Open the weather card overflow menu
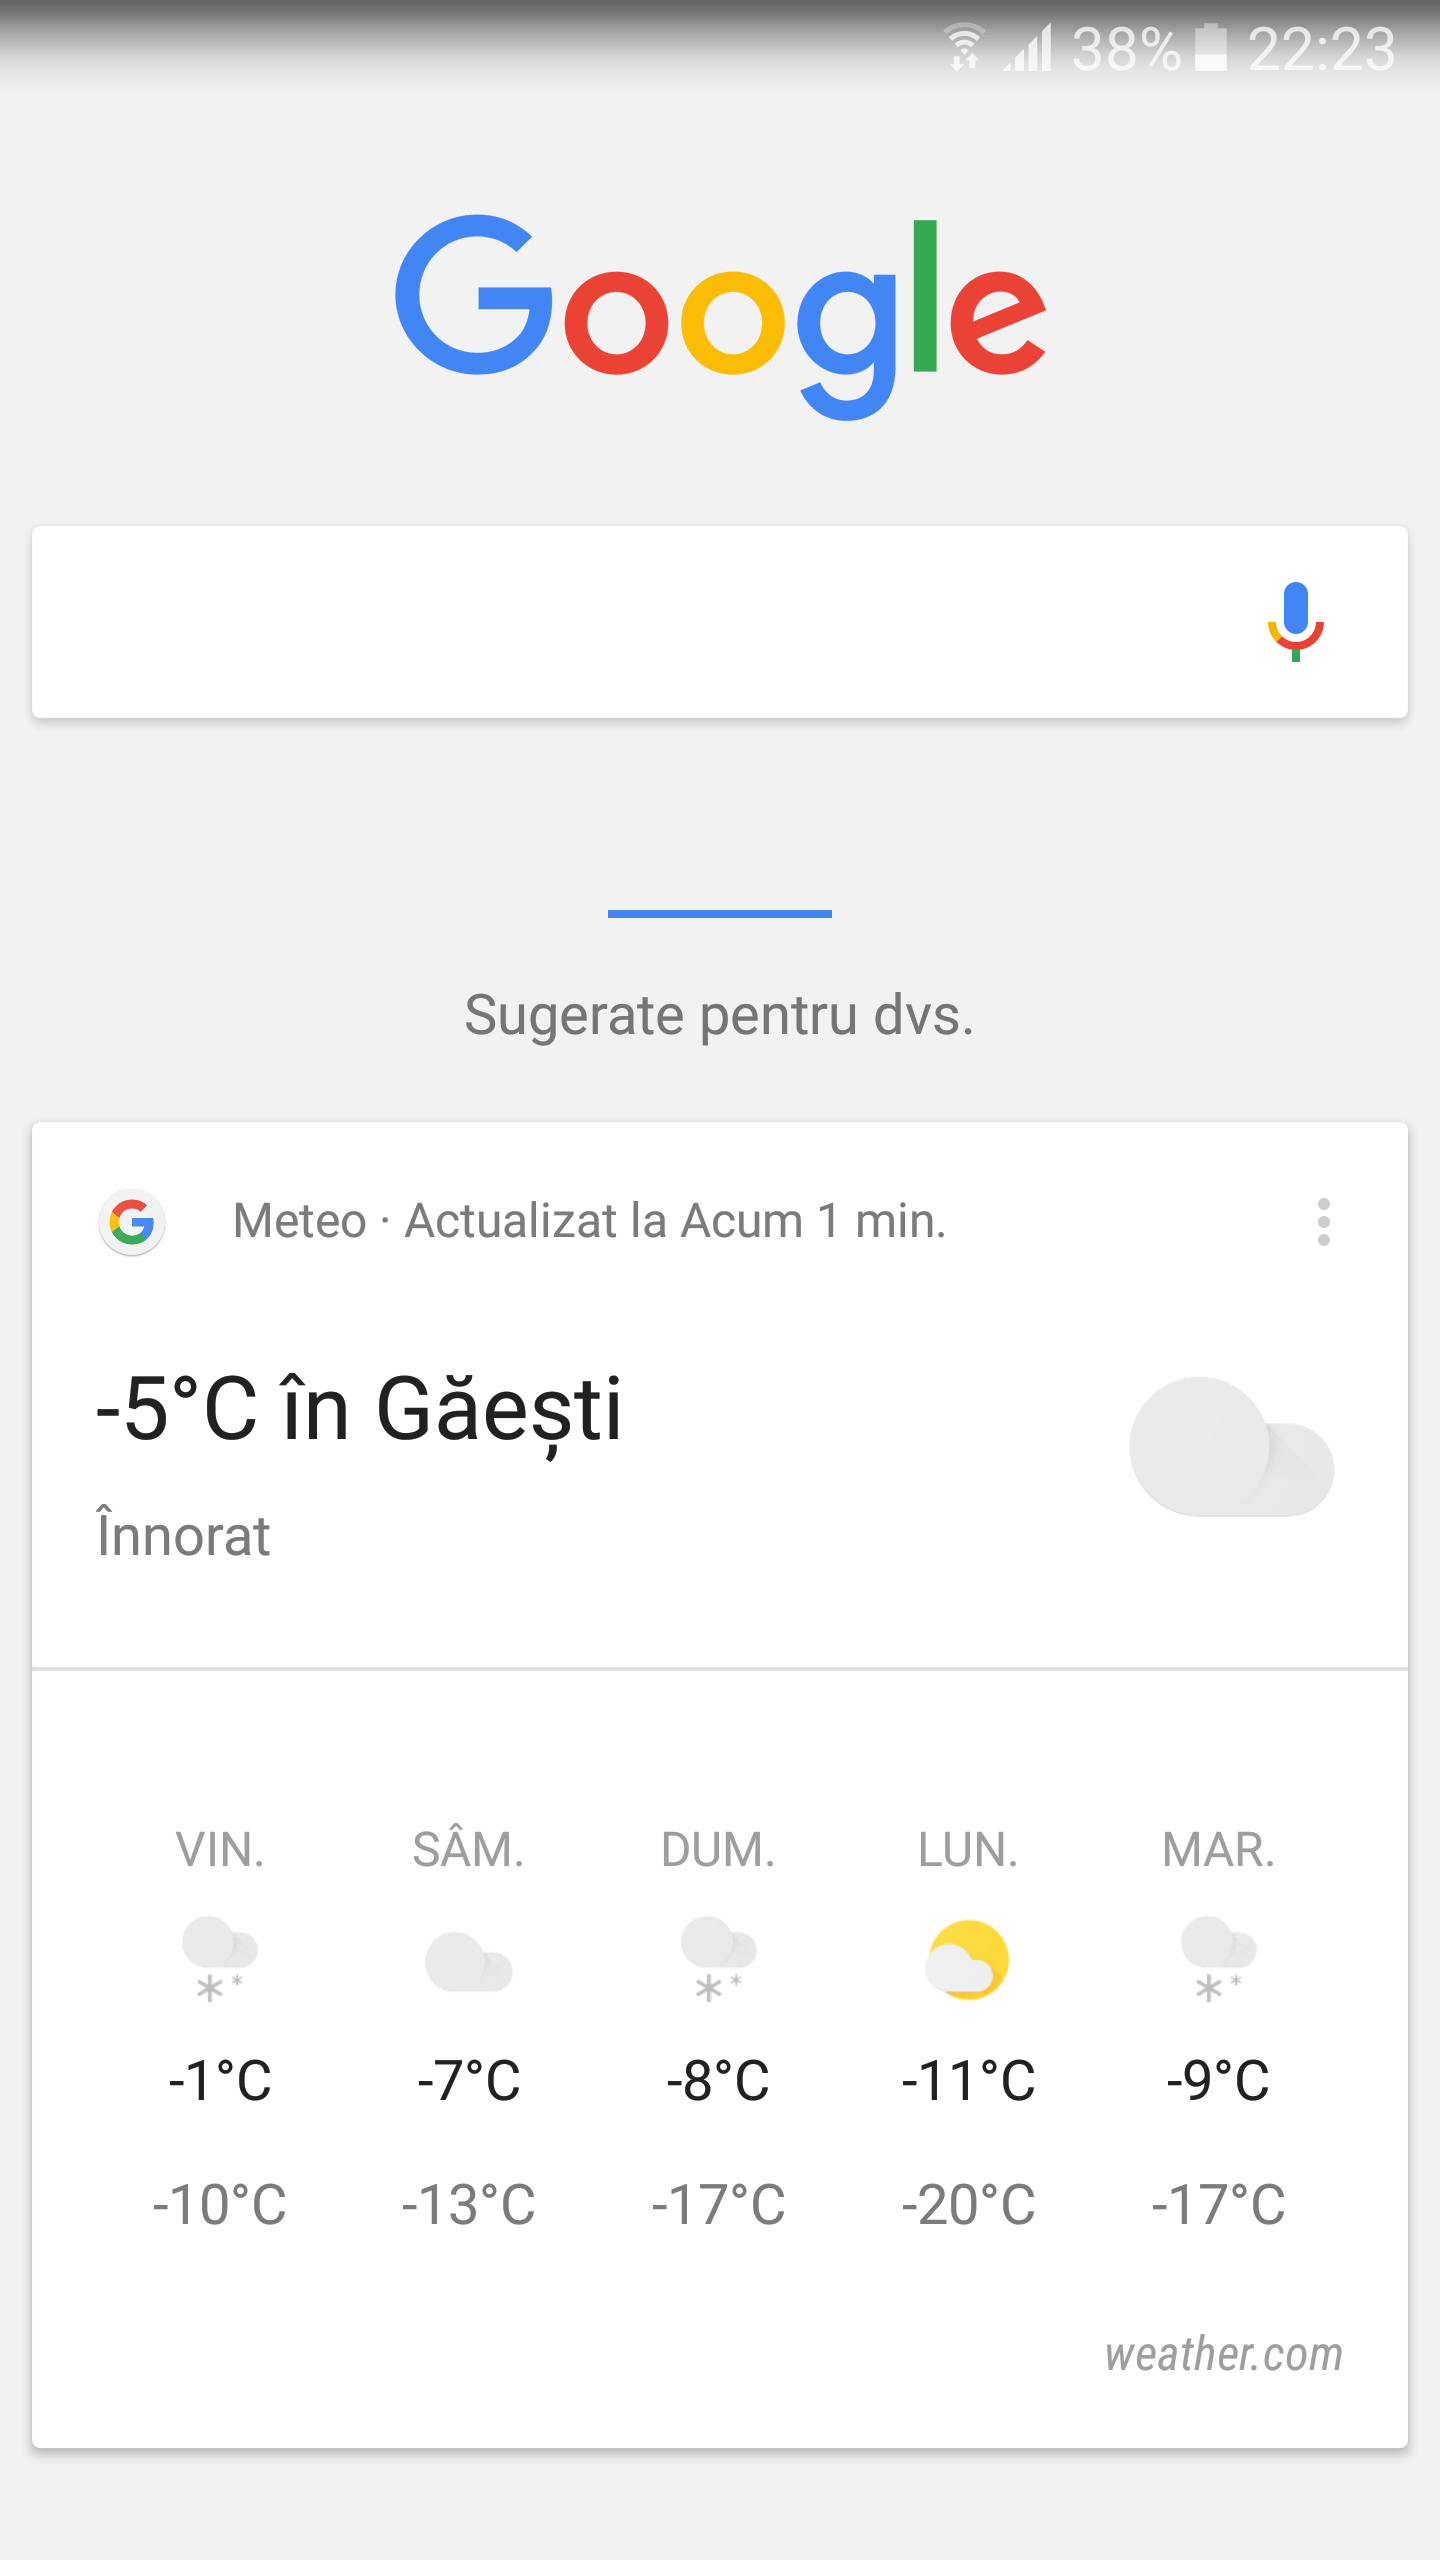Image resolution: width=1440 pixels, height=2560 pixels. (1323, 1221)
